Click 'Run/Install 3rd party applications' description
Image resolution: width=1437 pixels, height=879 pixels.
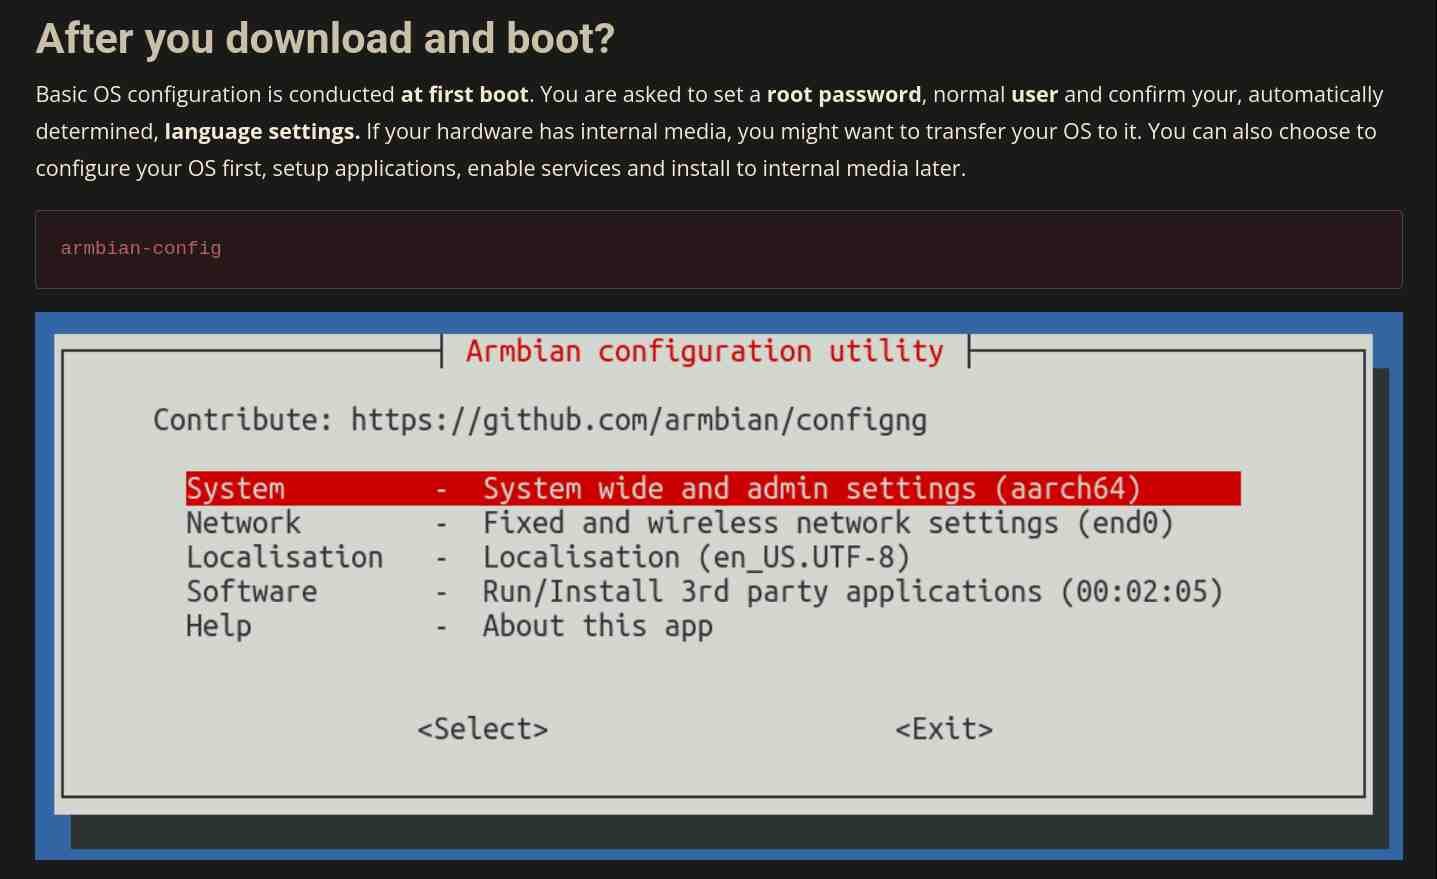853,591
